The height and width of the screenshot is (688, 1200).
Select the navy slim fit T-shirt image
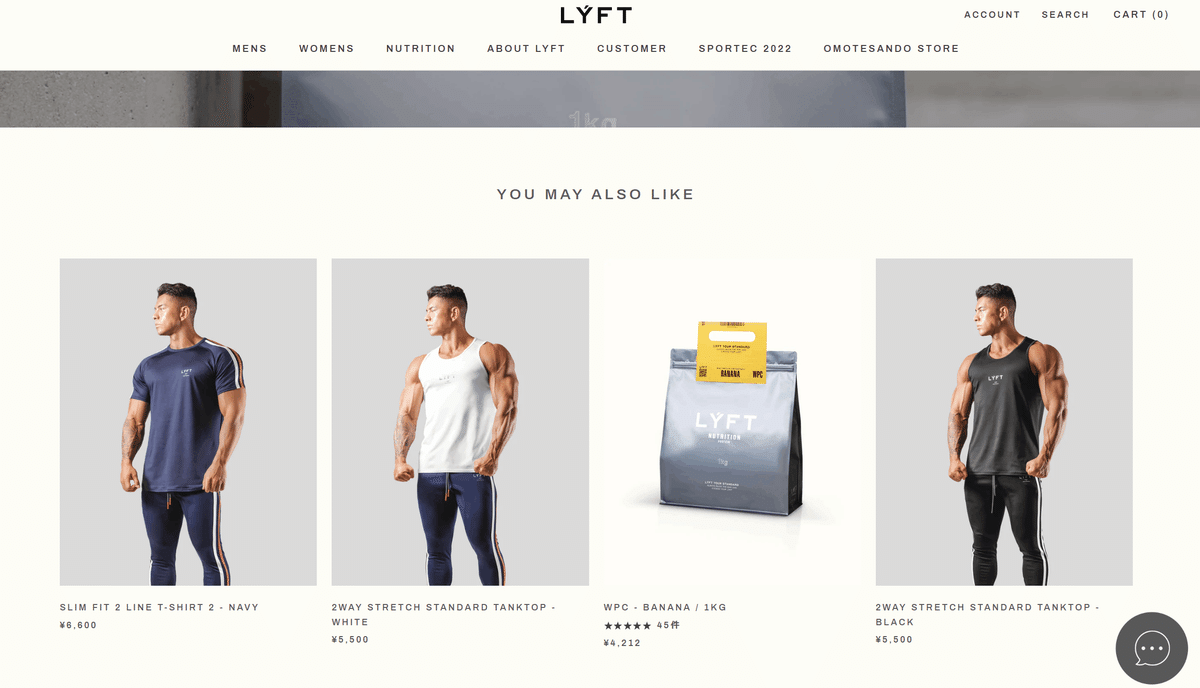pyautogui.click(x=188, y=422)
